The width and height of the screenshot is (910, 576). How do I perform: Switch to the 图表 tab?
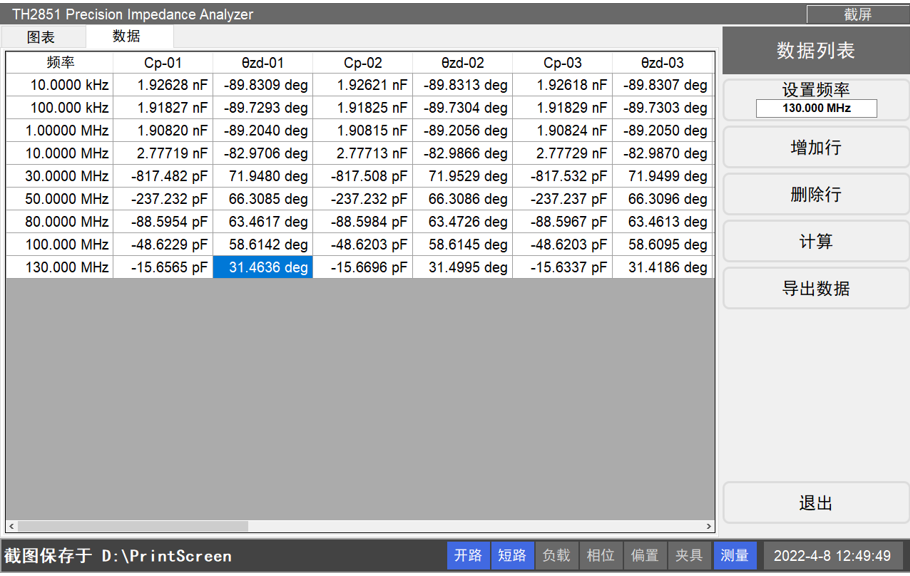[41, 37]
